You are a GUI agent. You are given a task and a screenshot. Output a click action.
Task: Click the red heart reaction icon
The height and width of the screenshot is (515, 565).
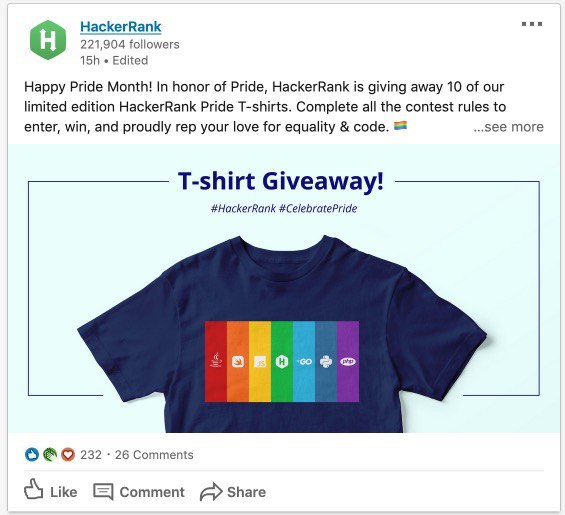[x=68, y=455]
